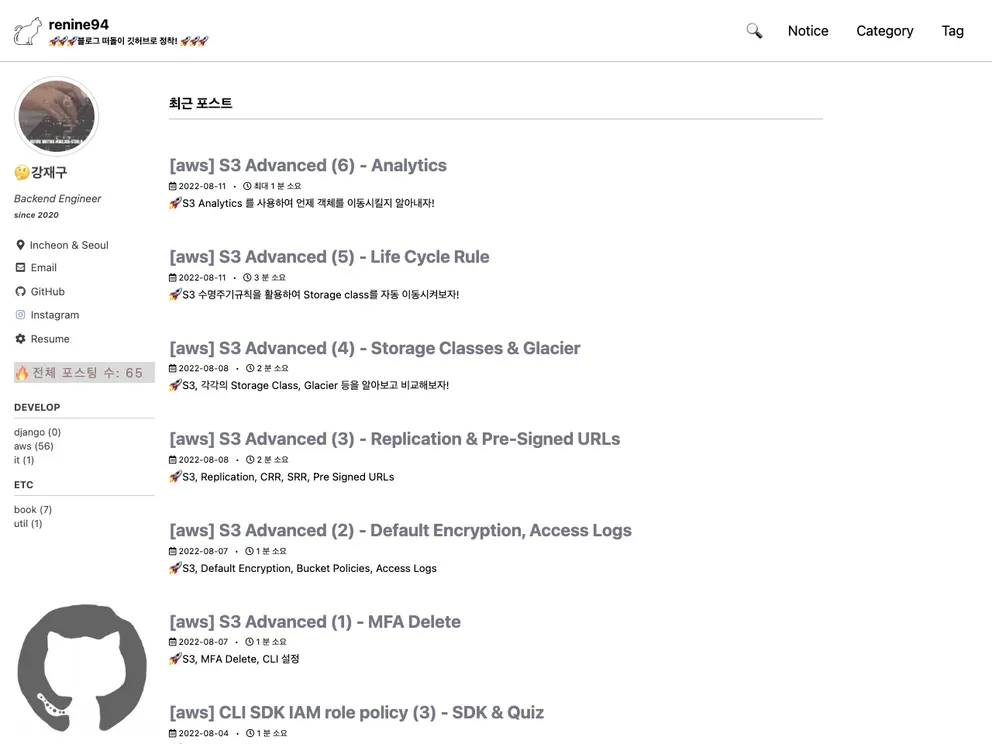Open the aws (56) category
The image size is (992, 744).
[x=34, y=446]
